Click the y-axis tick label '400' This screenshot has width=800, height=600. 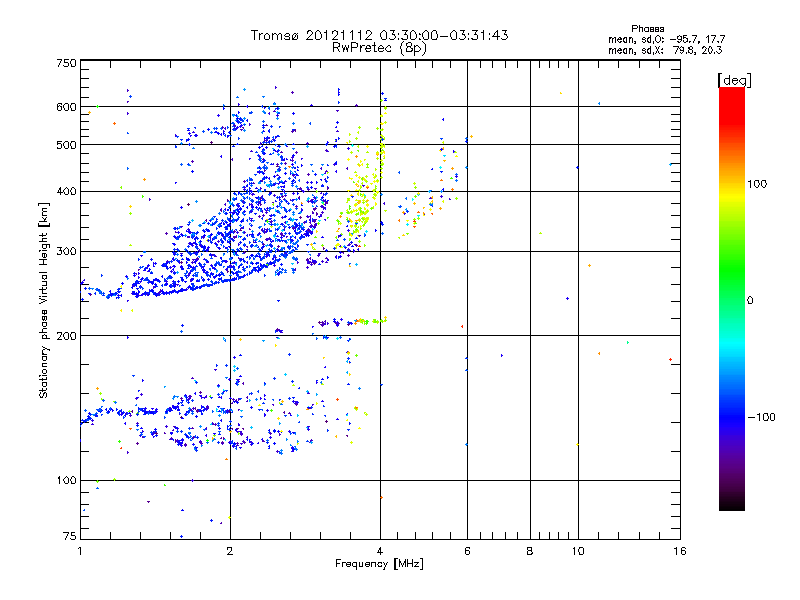point(66,192)
